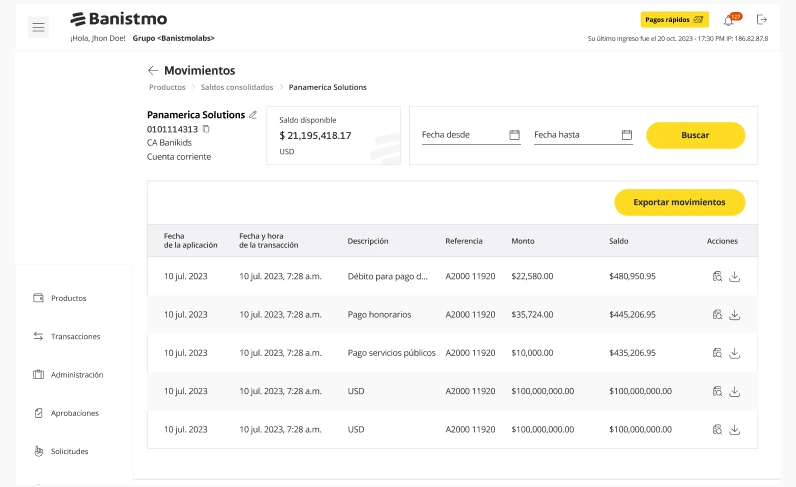Click Solicitudes sidebar icon
Image resolution: width=796 pixels, height=487 pixels.
tap(39, 451)
